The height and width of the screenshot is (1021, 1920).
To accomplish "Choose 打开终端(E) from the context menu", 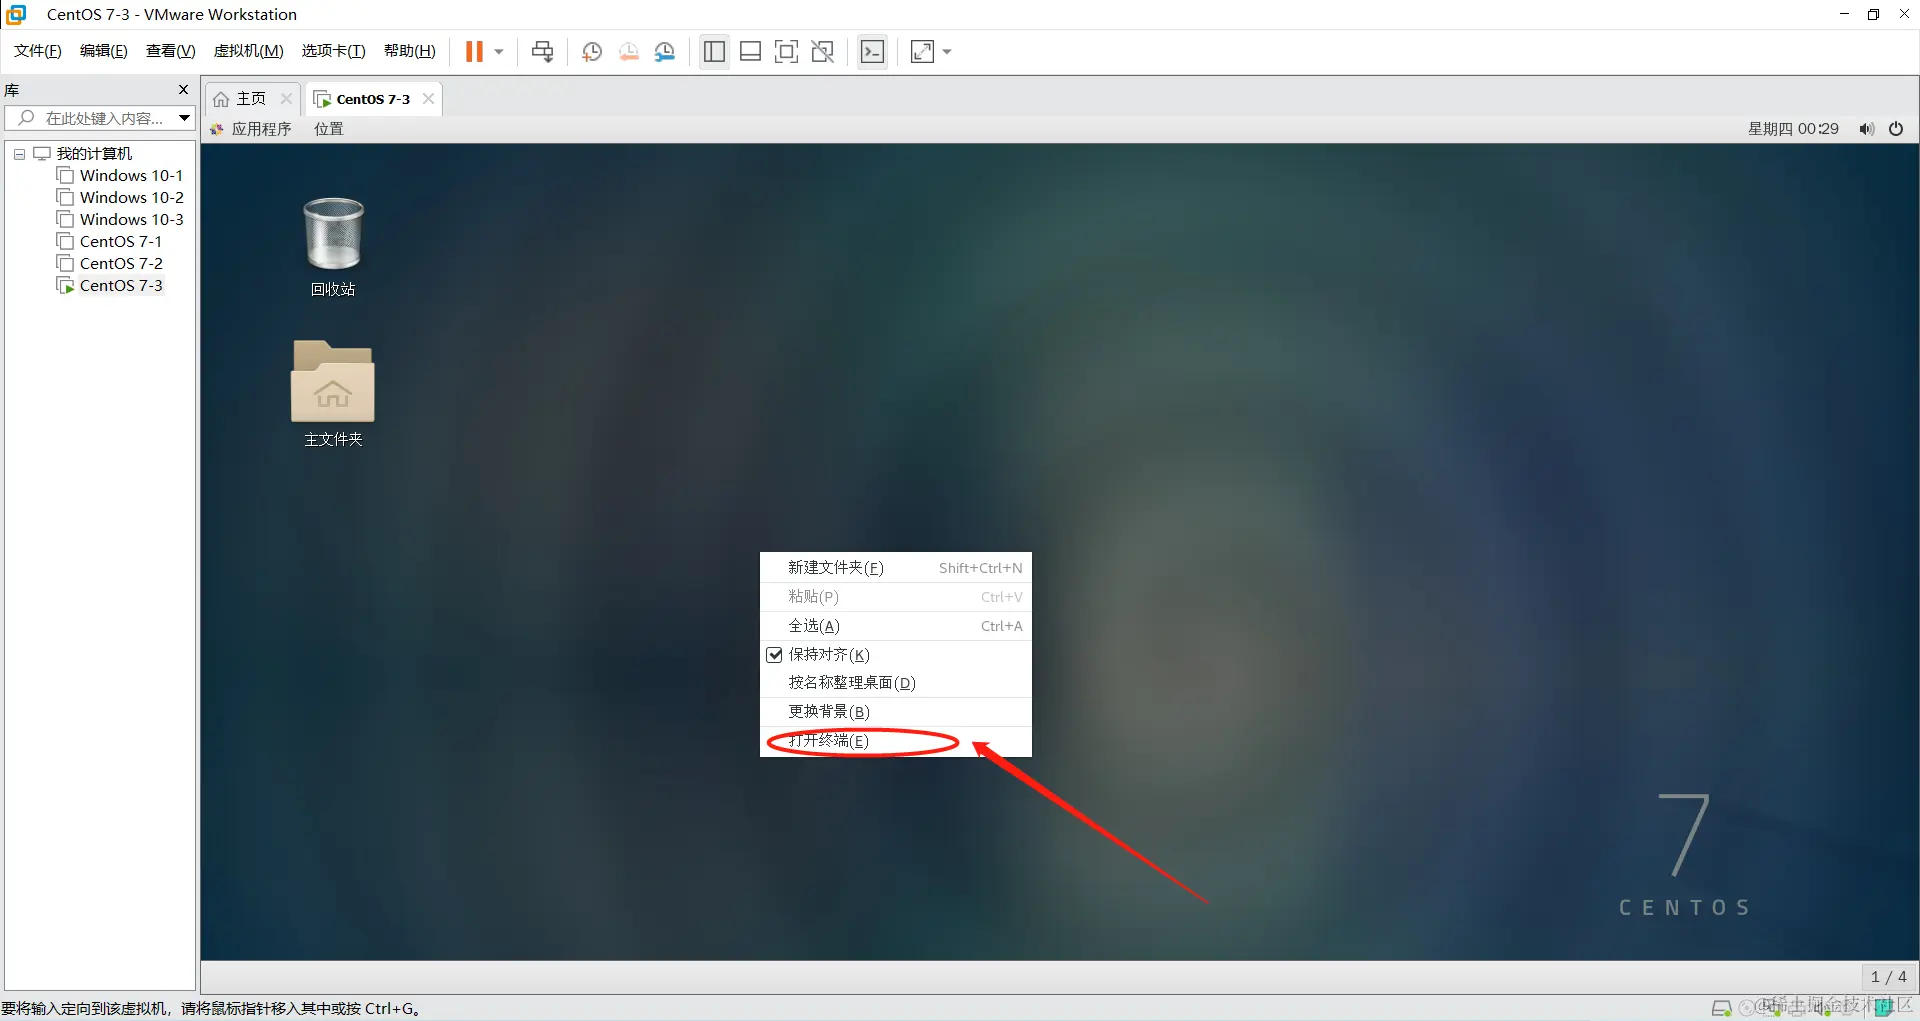I will point(896,741).
